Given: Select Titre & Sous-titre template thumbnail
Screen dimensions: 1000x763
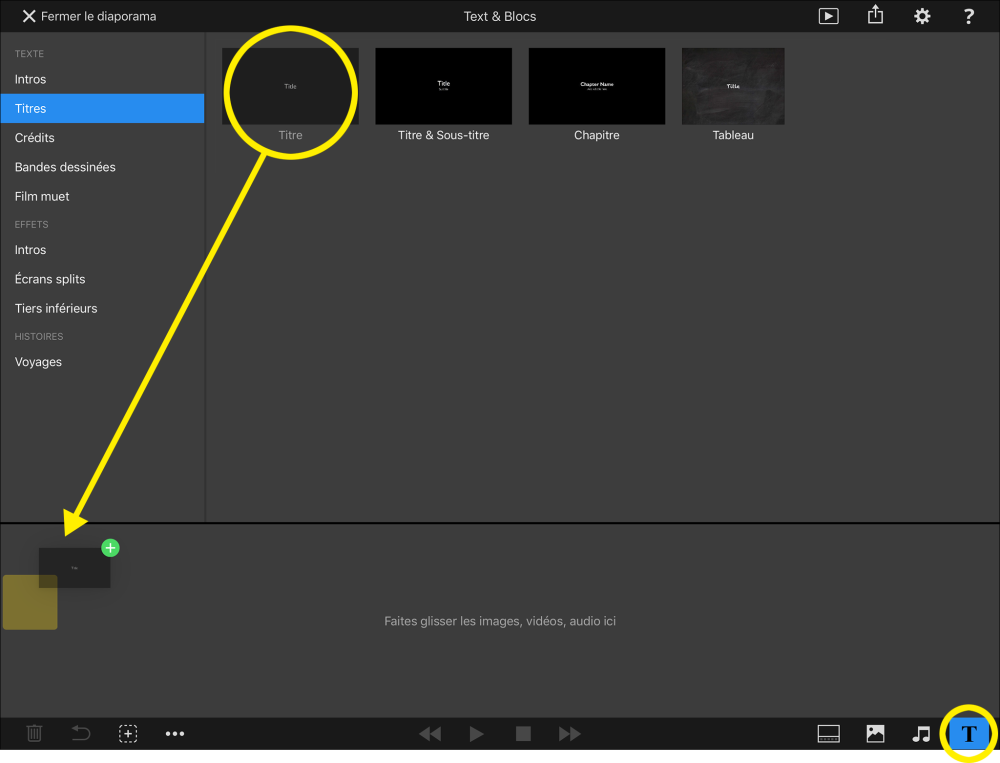Looking at the screenshot, I should pos(443,86).
